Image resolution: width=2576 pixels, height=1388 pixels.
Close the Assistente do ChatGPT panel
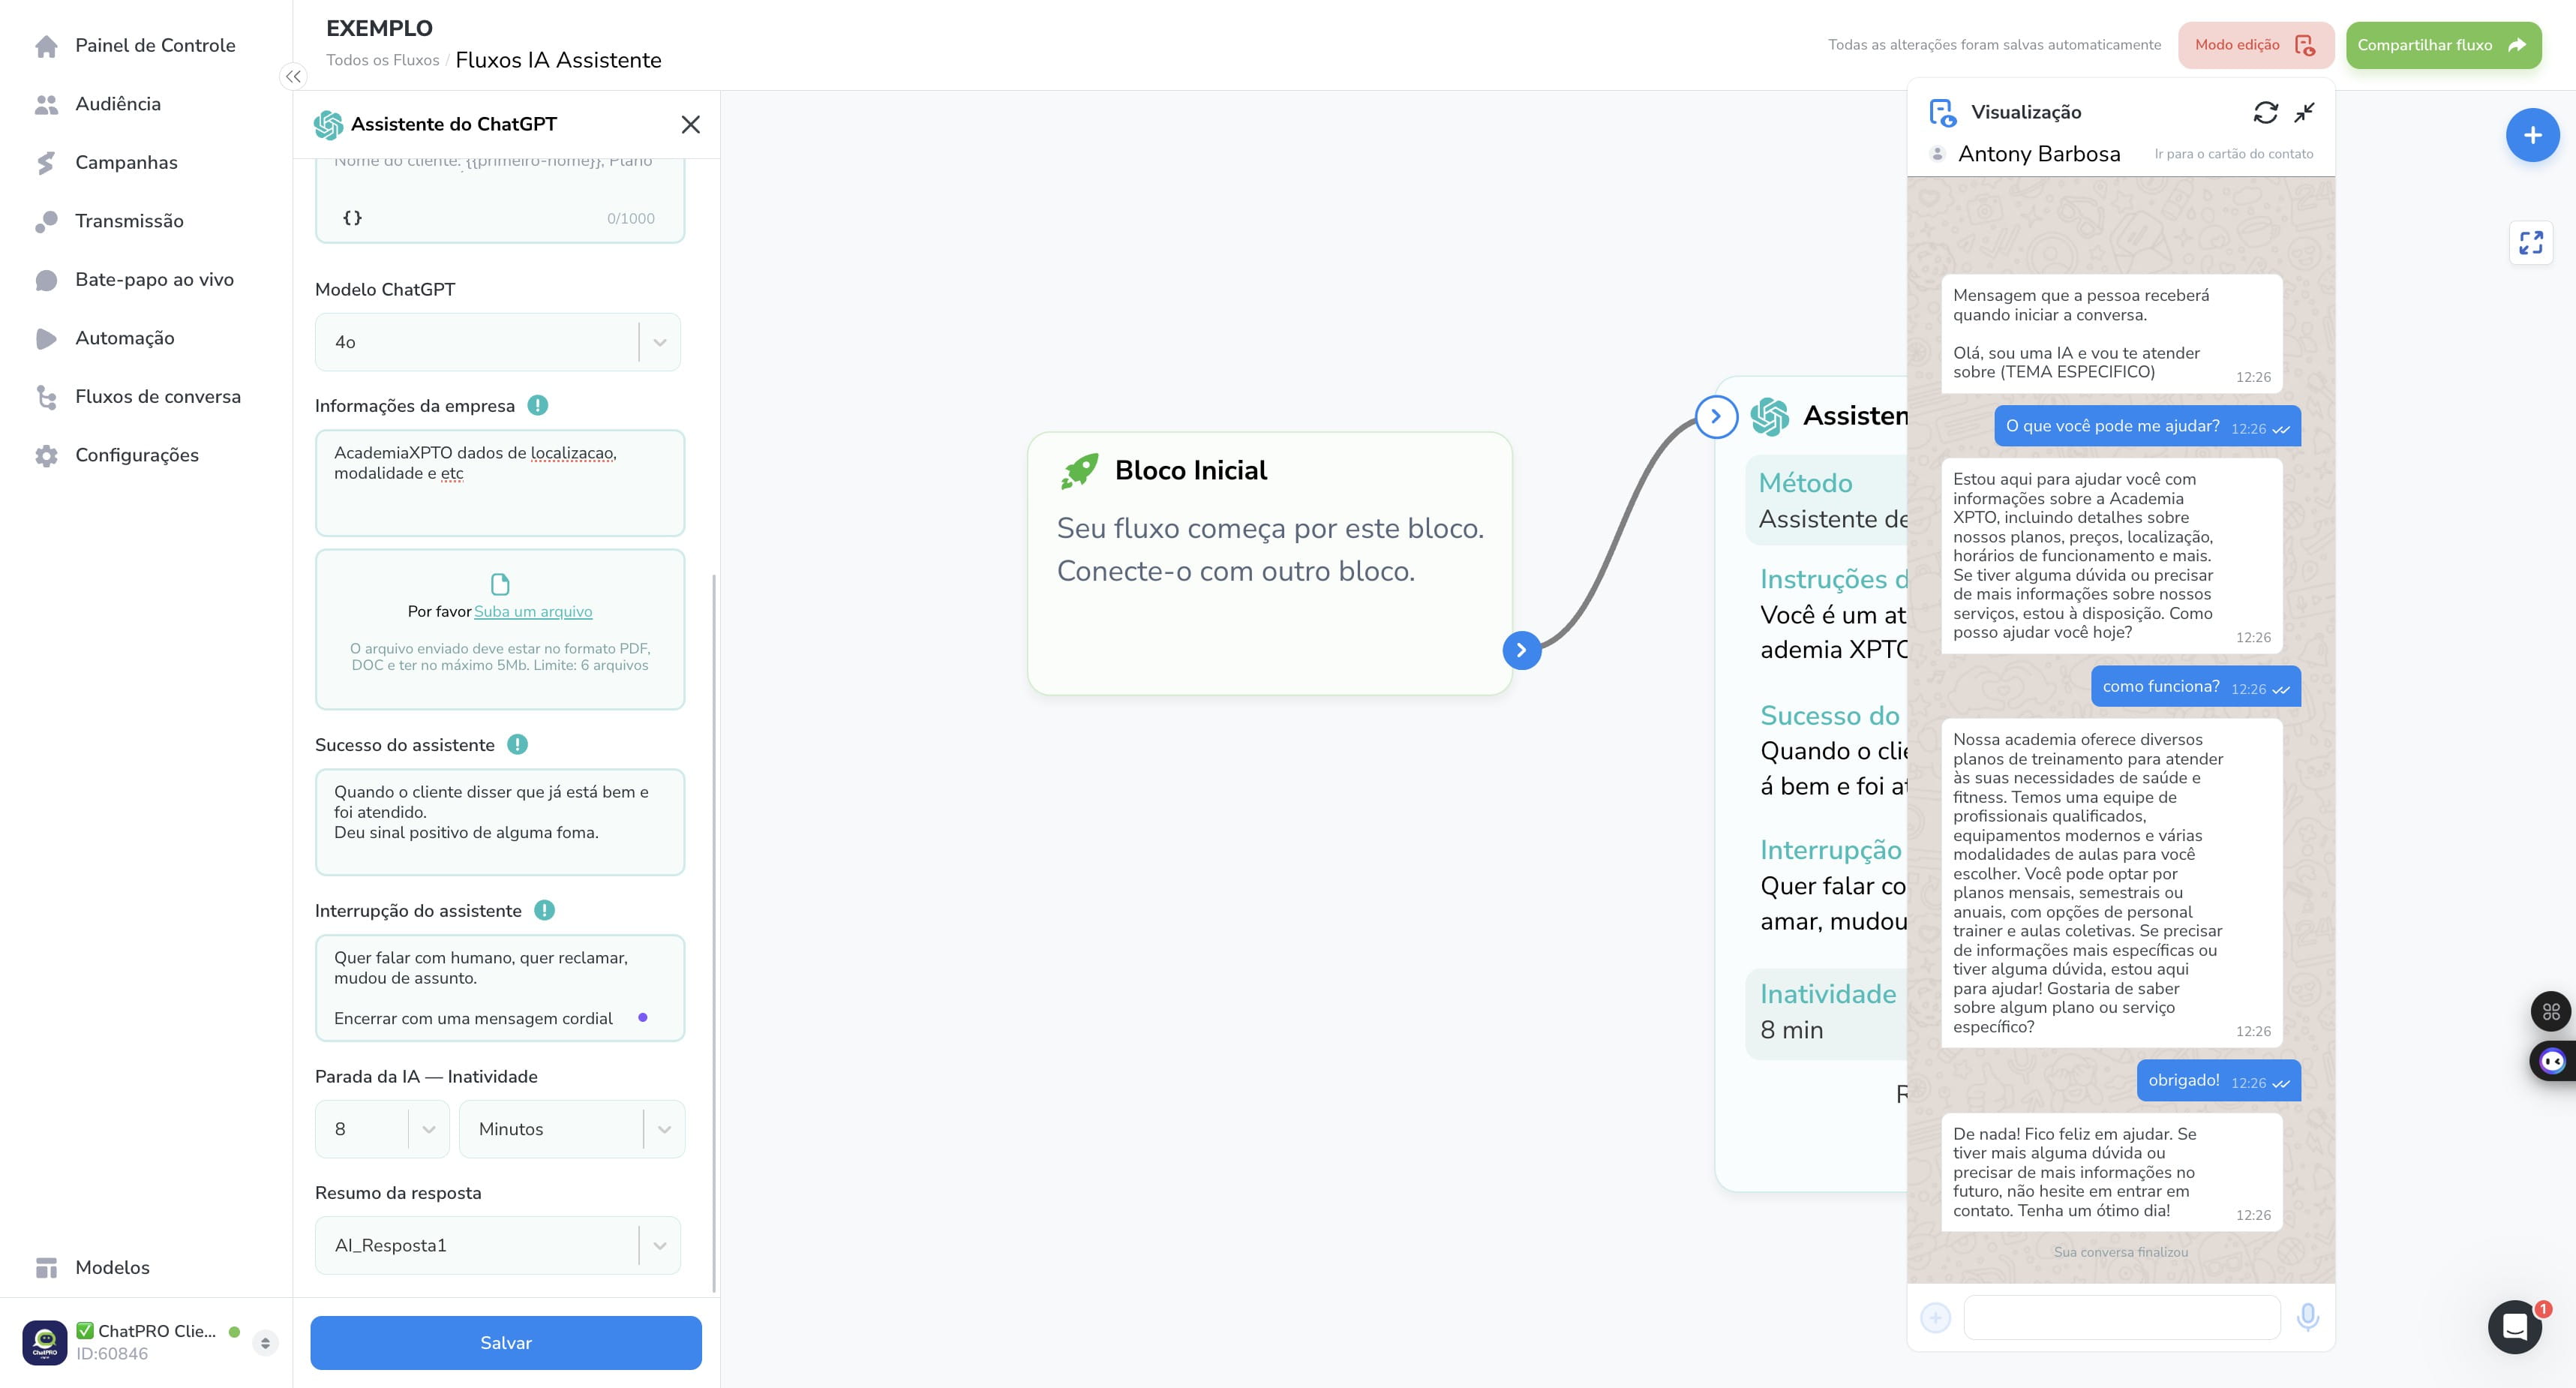690,124
